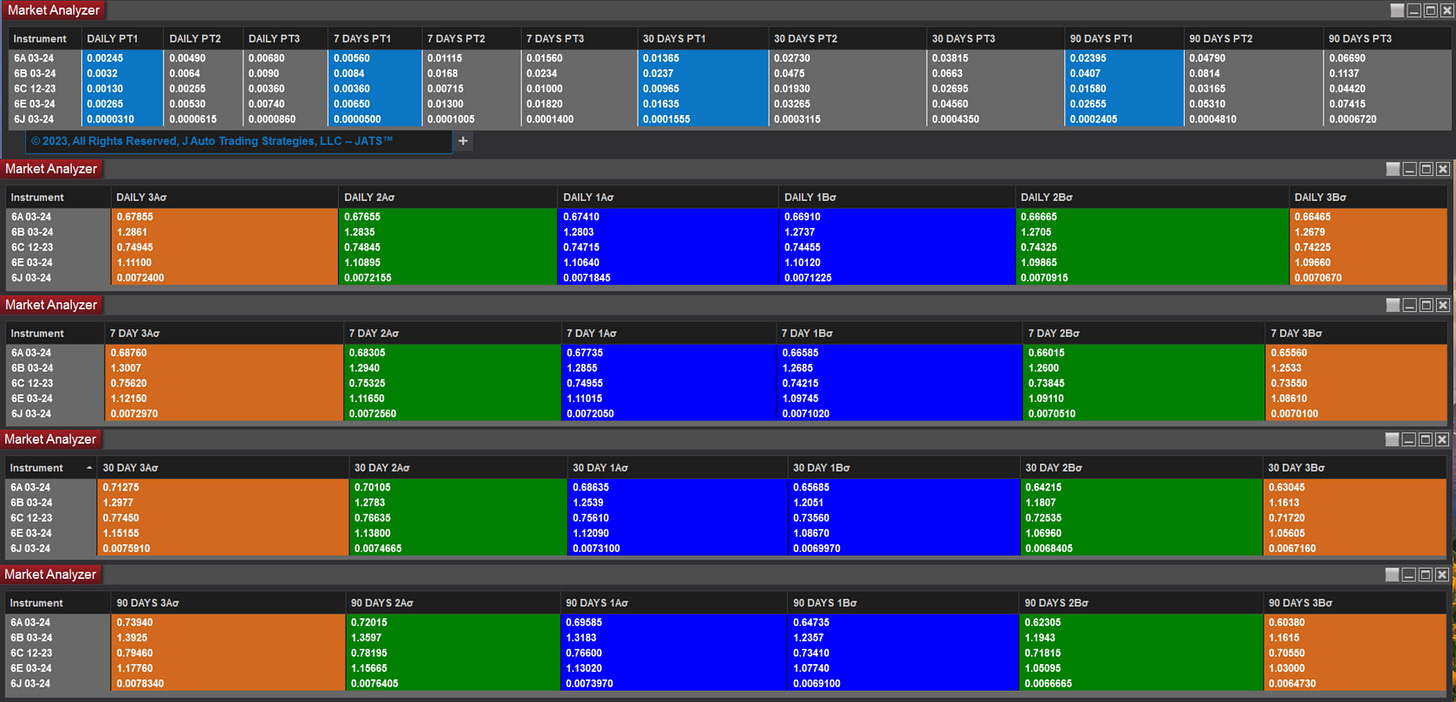Viewport: 1456px width, 702px height.
Task: Click the orange 0.67855 cell under DAILY 3Aσ
Action: pos(224,216)
